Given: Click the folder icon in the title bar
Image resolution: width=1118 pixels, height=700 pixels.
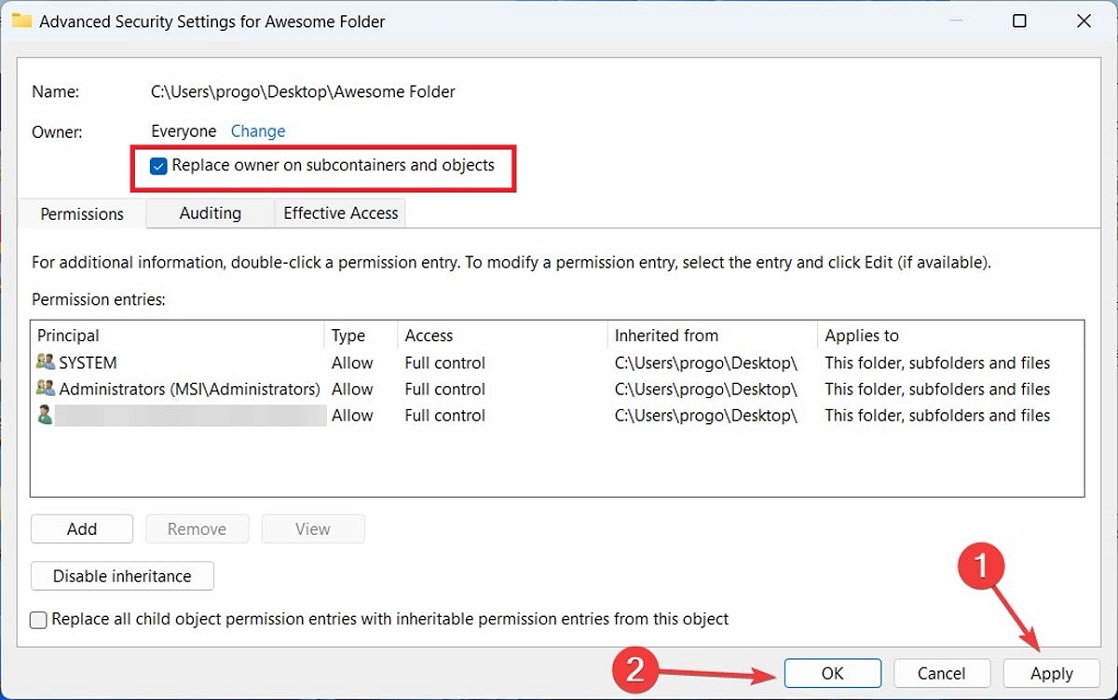Looking at the screenshot, I should tap(21, 20).
